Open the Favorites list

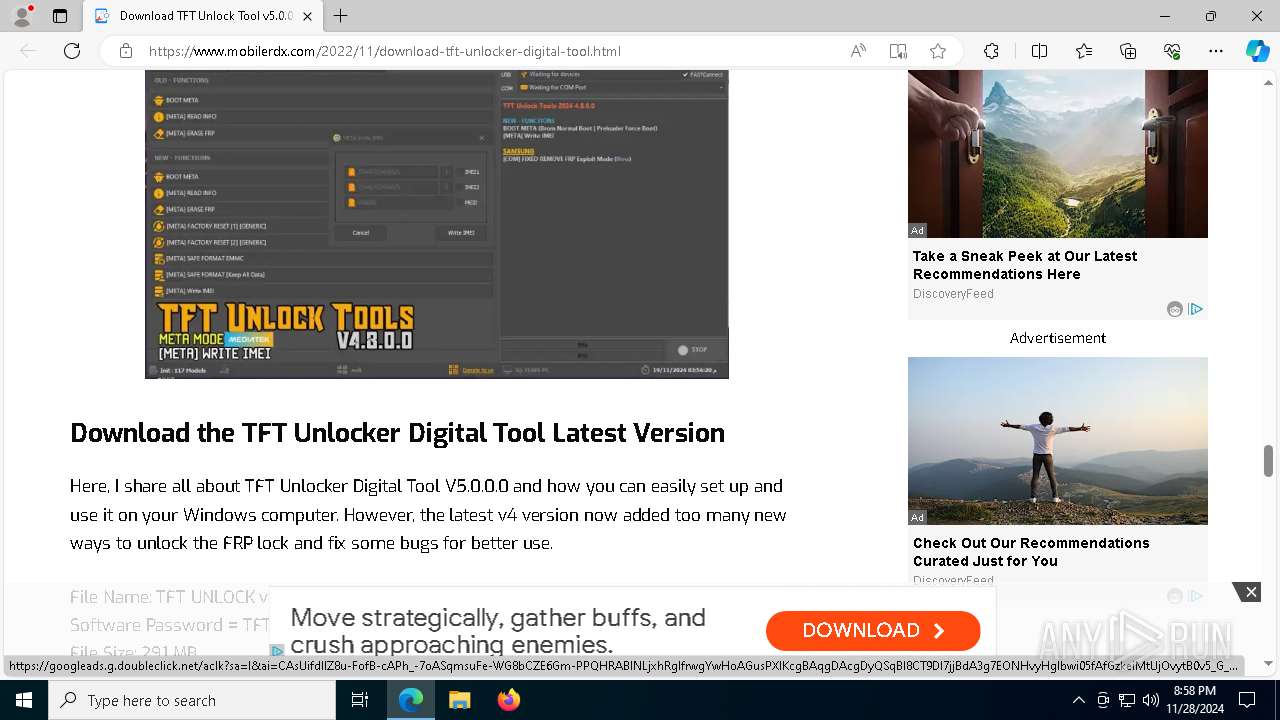tap(1084, 51)
